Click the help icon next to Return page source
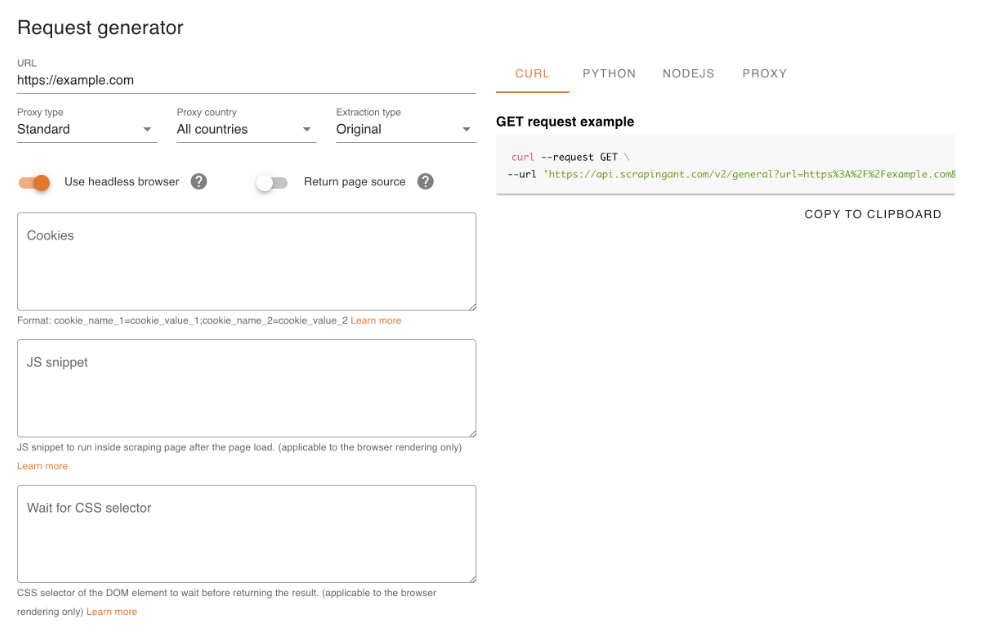996x636 pixels. coord(426,182)
